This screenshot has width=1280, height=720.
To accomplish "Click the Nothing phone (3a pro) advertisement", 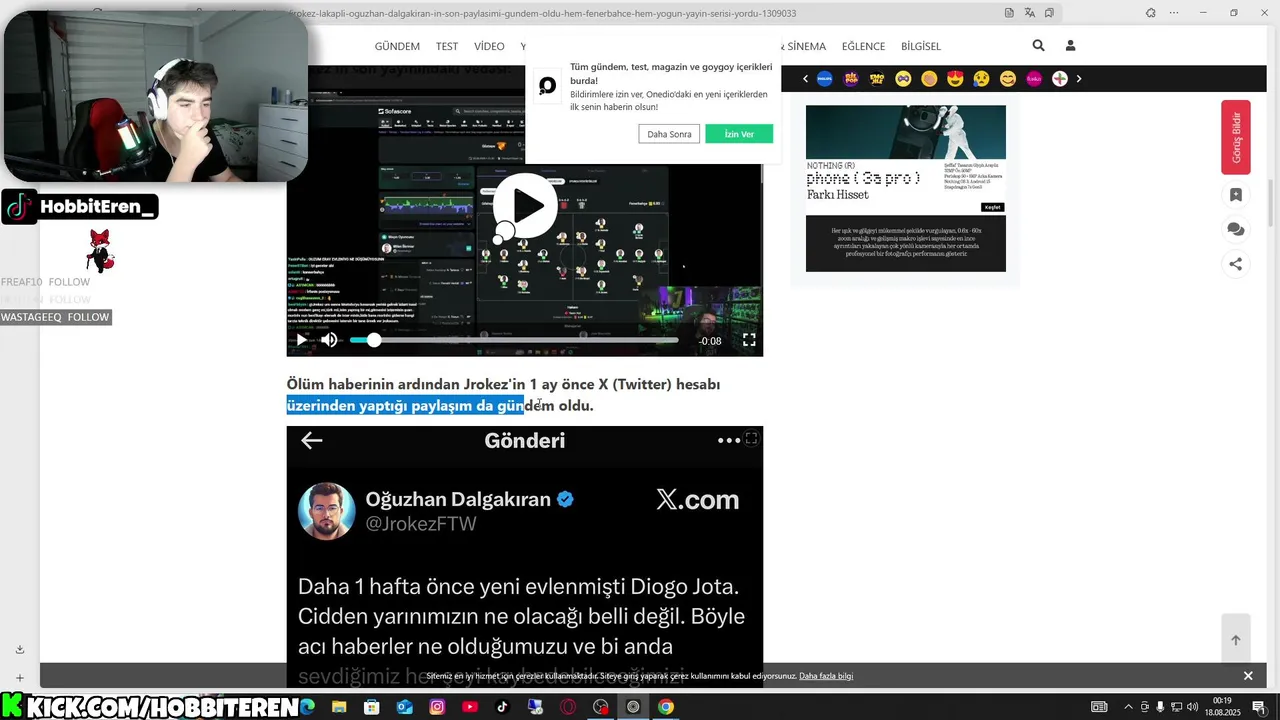I will tap(906, 188).
